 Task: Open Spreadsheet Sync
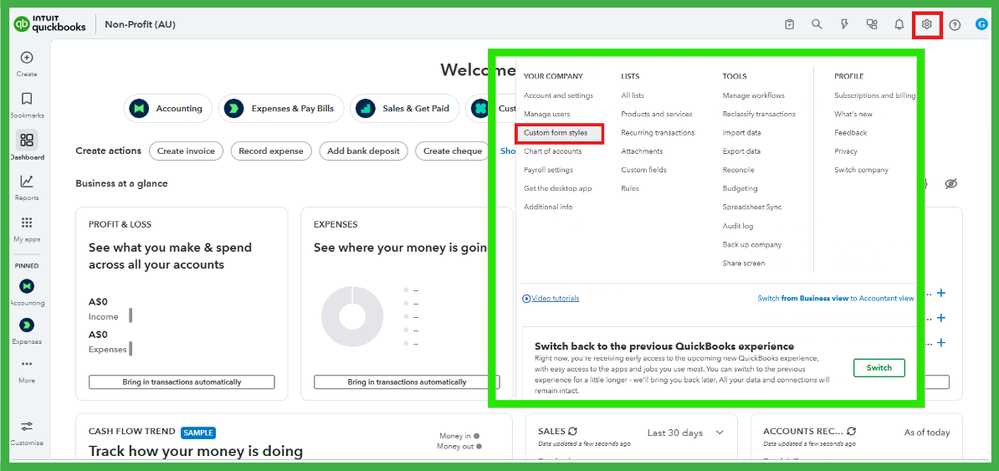point(752,207)
